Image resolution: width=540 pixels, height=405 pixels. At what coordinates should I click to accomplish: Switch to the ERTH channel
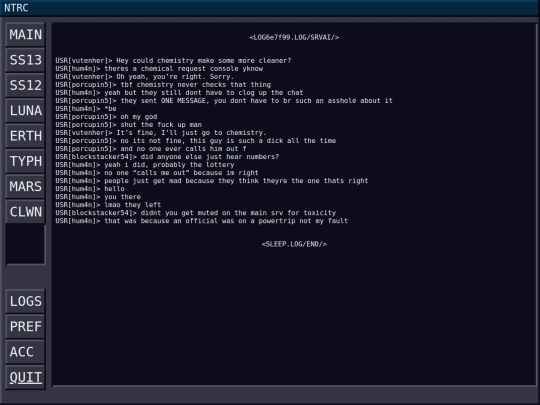coord(25,136)
